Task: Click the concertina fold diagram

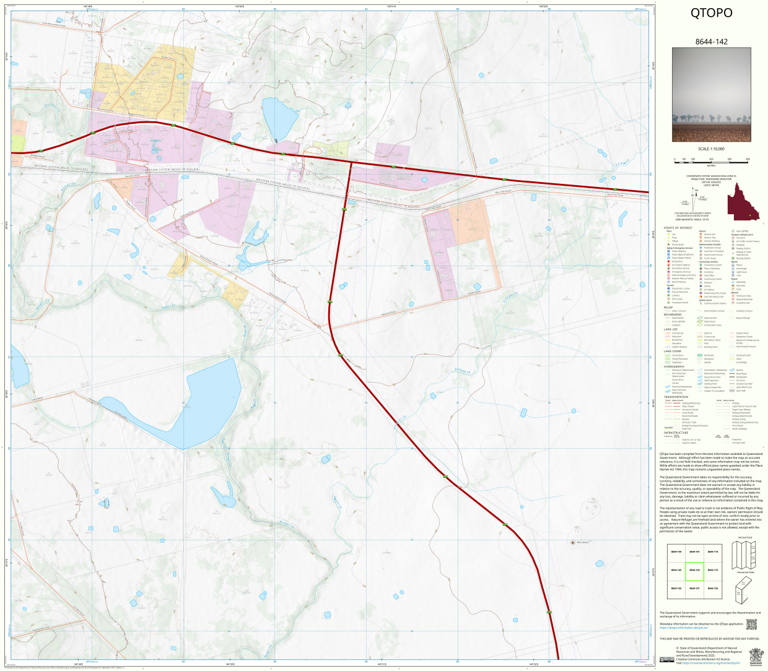Action: coord(744,555)
